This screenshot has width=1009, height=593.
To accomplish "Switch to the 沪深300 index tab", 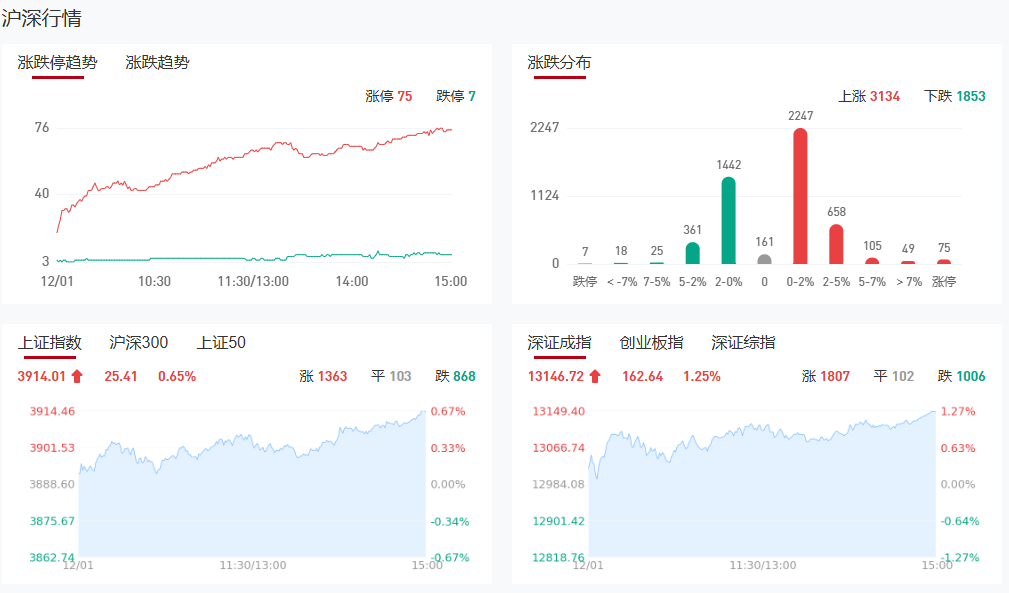I will click(x=138, y=343).
